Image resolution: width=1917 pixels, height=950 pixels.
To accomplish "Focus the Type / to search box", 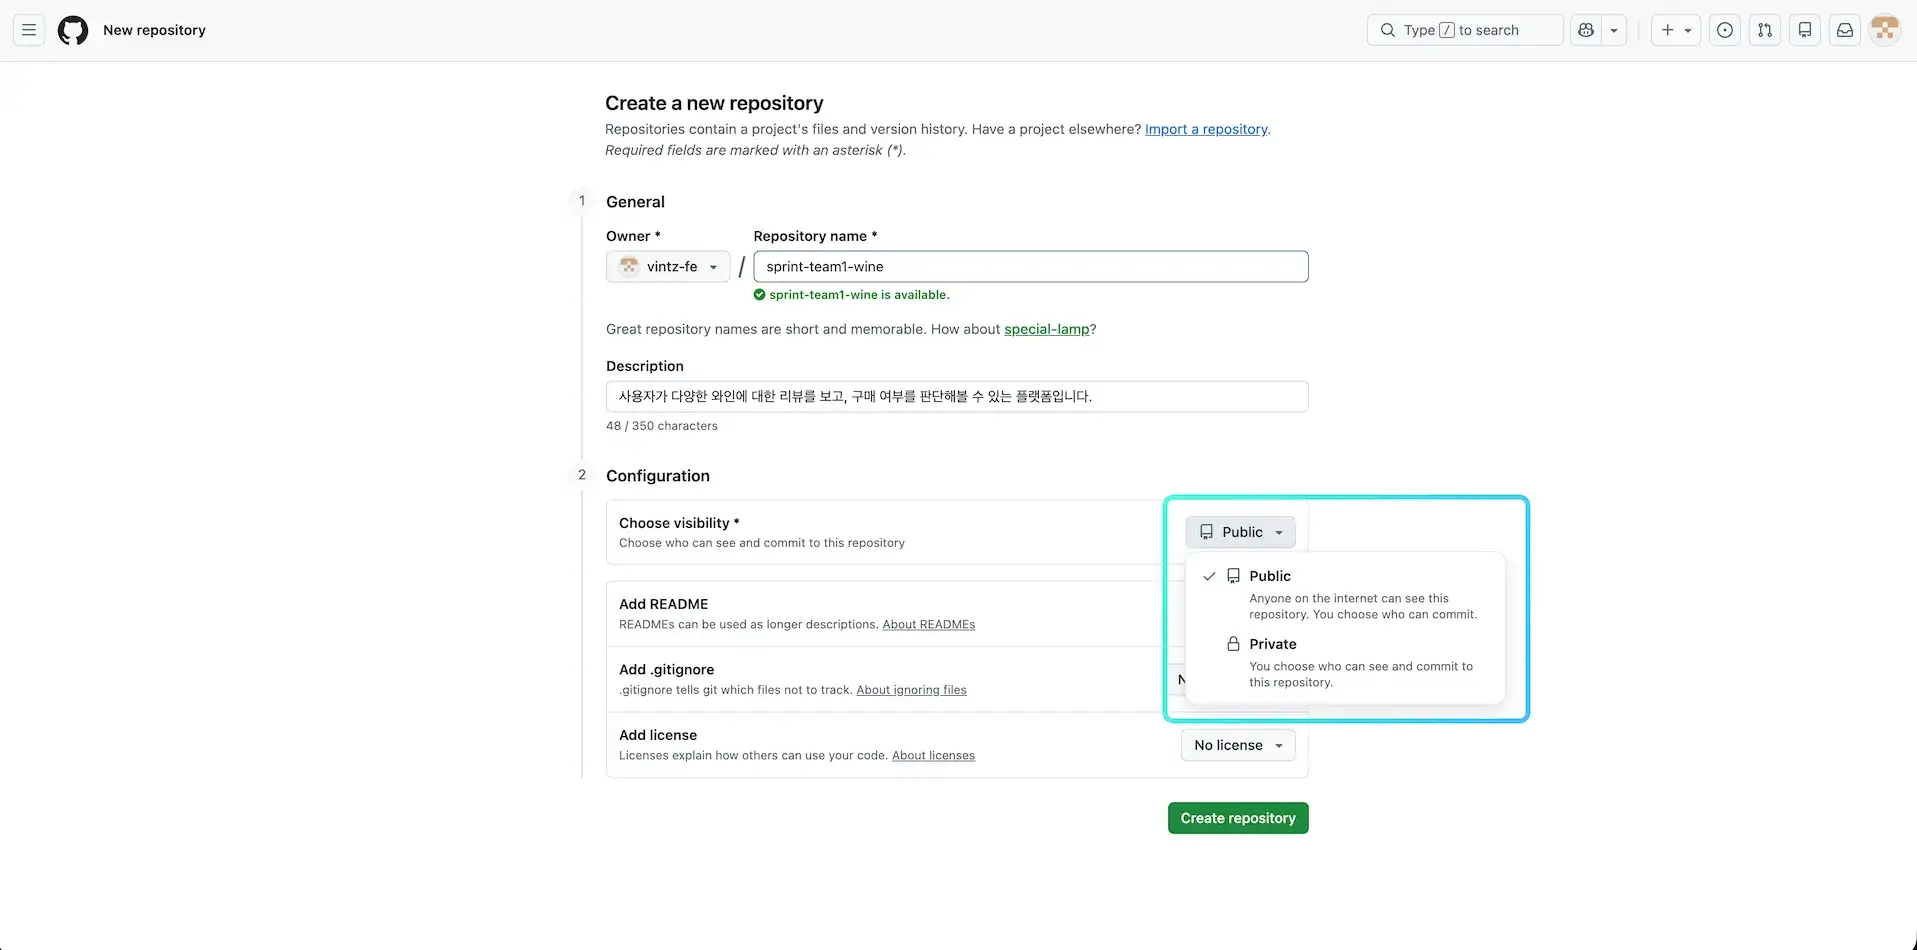I will (x=1465, y=30).
